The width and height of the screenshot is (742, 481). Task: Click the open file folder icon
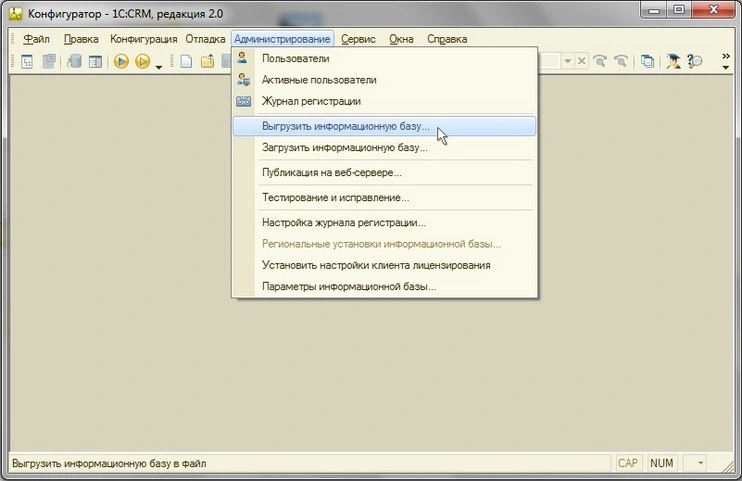208,62
